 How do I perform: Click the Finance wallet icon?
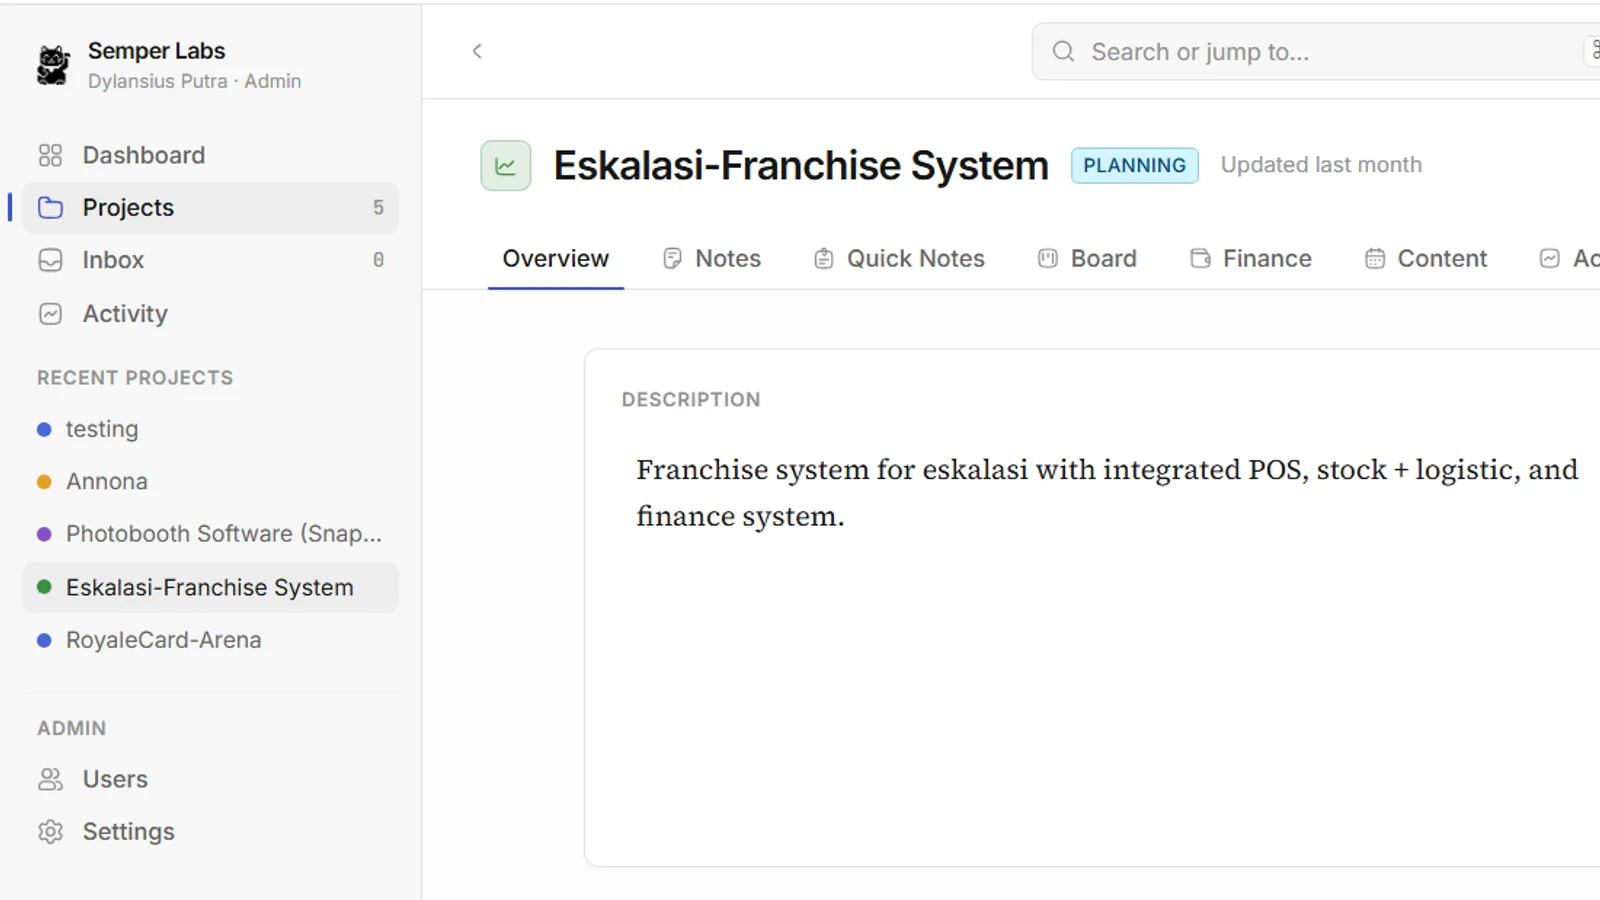pyautogui.click(x=1200, y=259)
